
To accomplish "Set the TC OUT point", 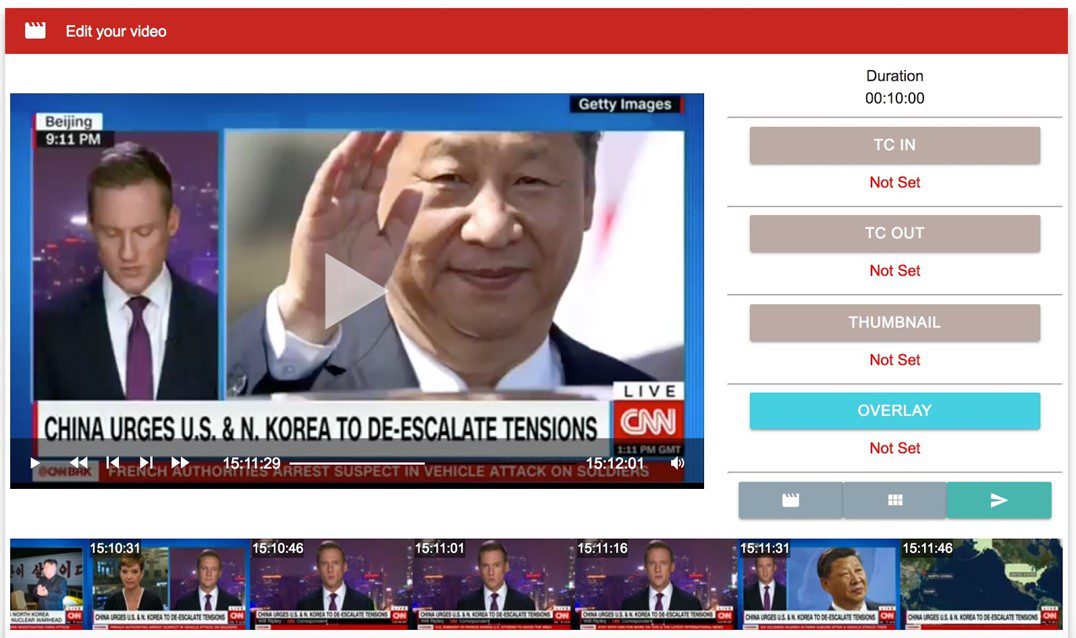I will pyautogui.click(x=894, y=233).
